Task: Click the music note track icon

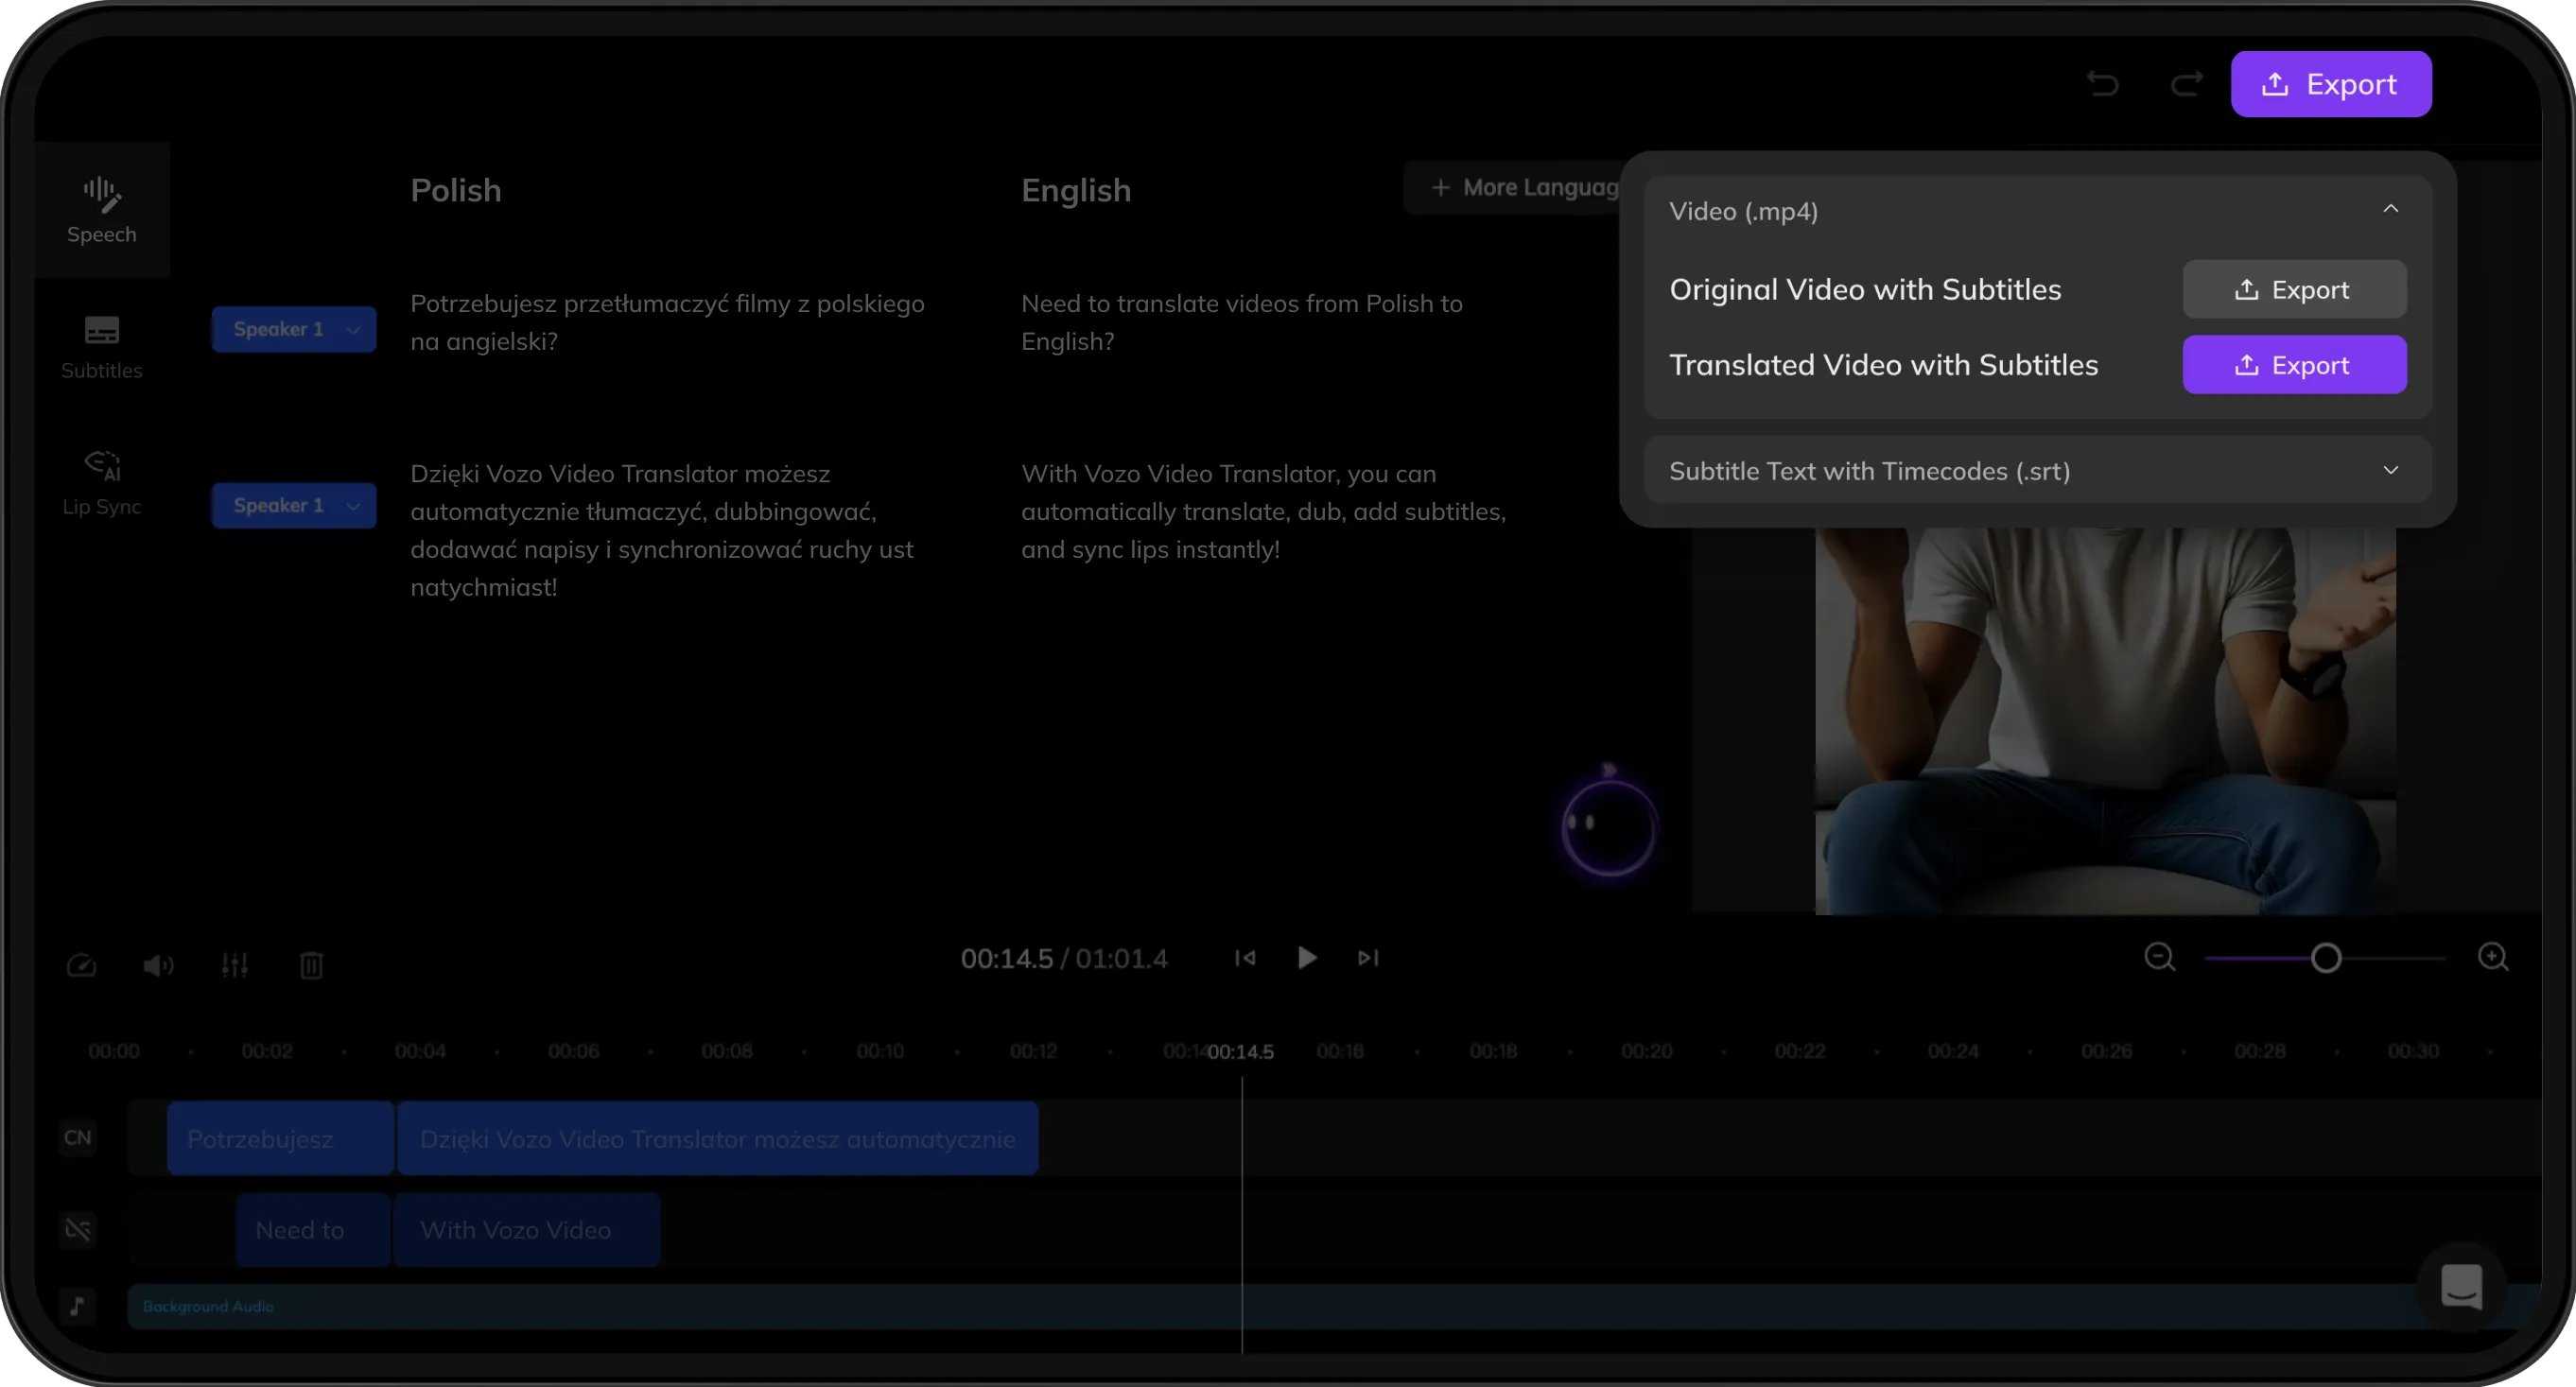Action: point(78,1306)
